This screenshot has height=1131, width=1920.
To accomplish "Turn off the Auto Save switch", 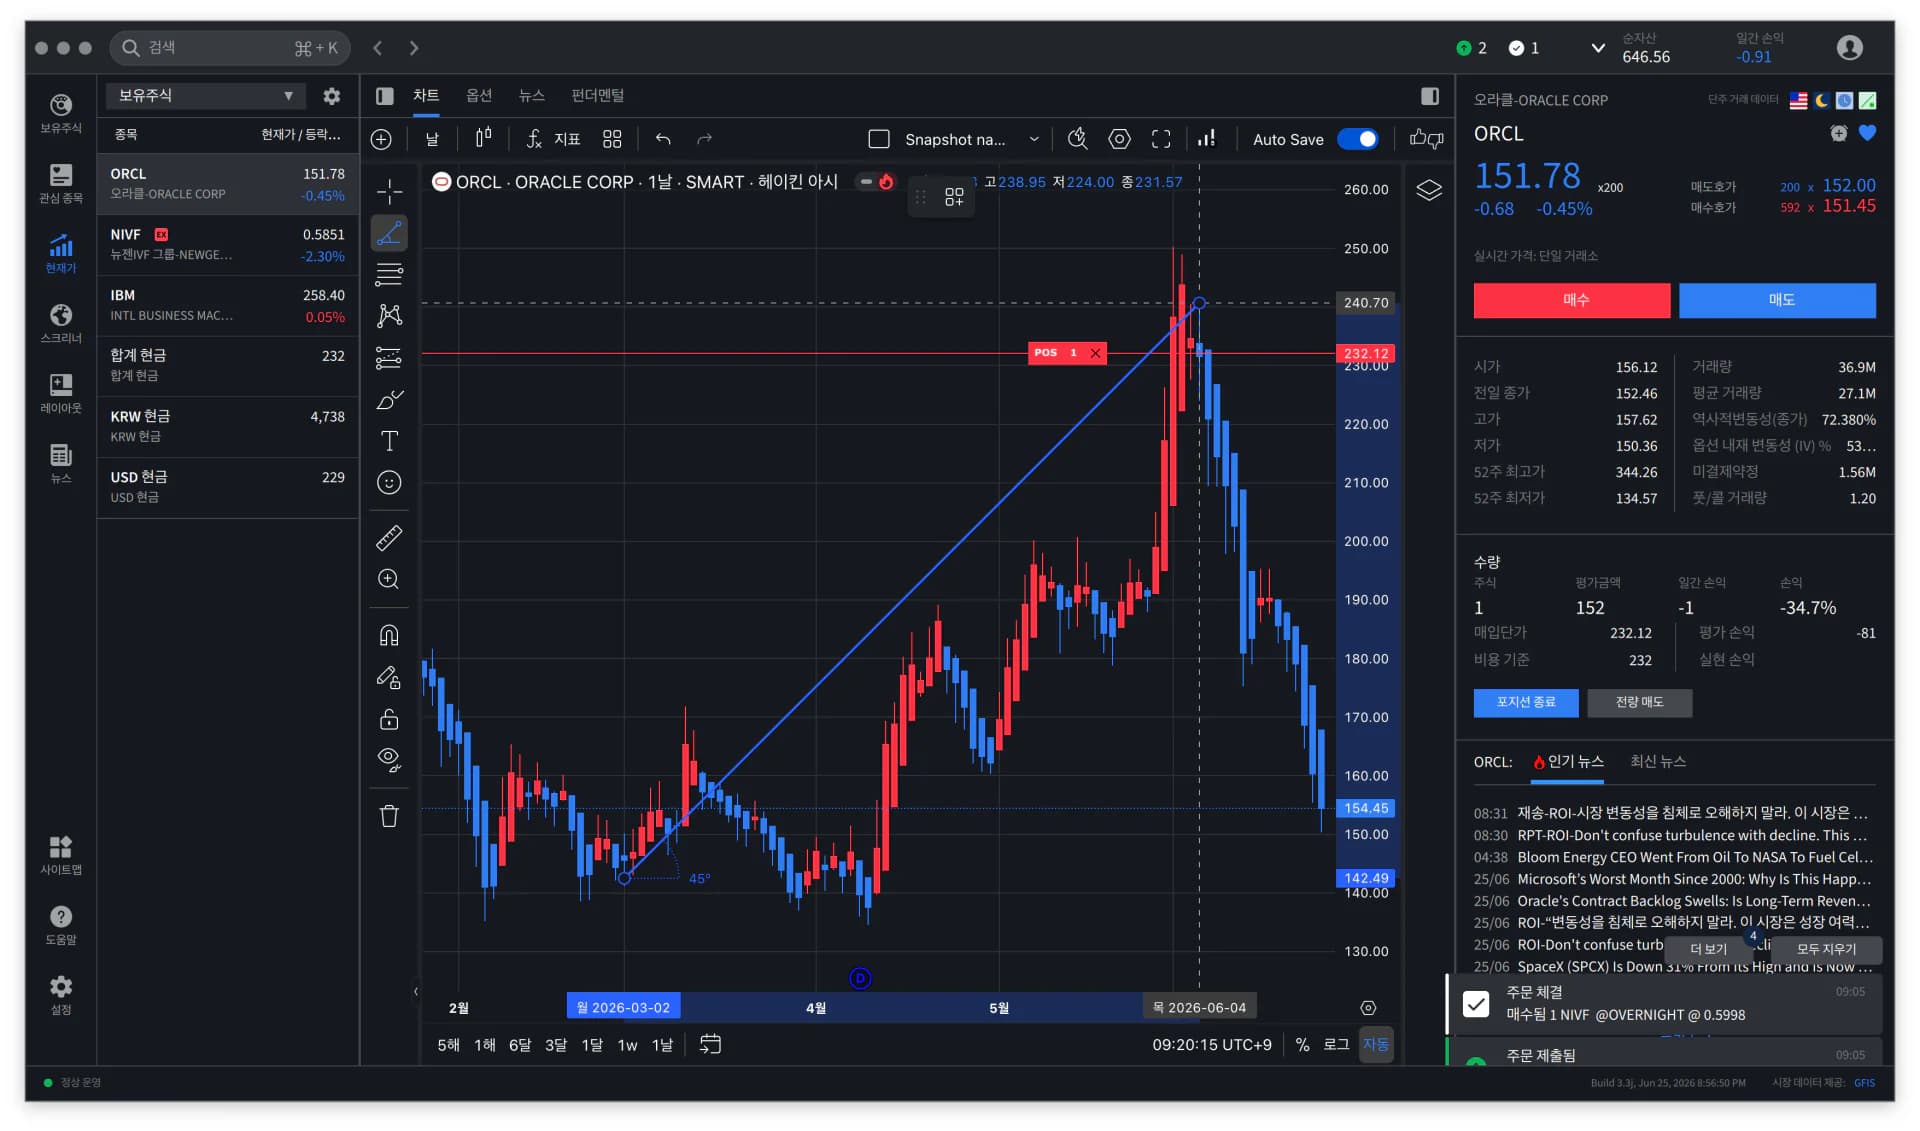I will tap(1358, 139).
